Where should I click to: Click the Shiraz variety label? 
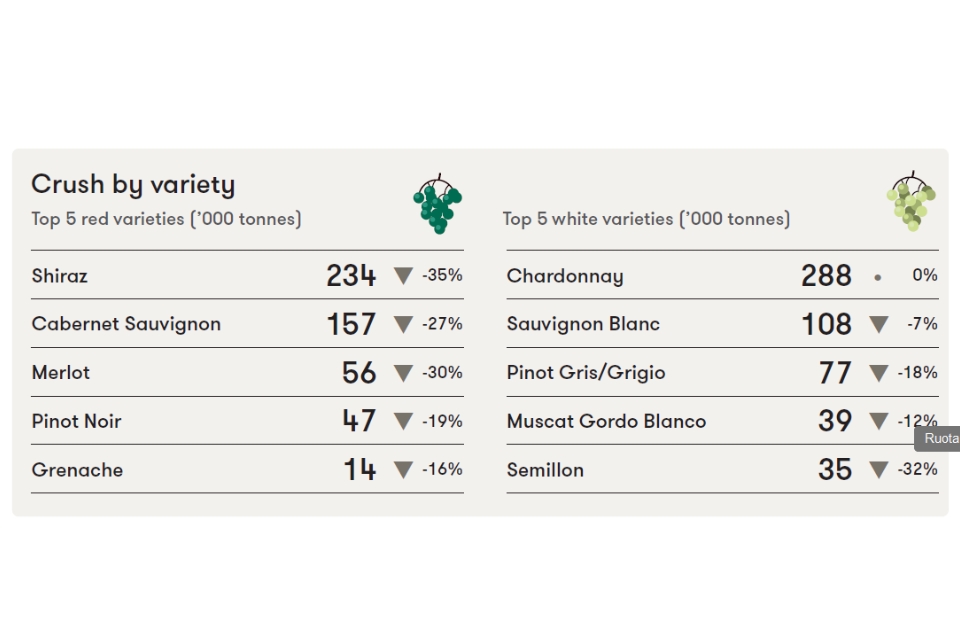pos(59,276)
